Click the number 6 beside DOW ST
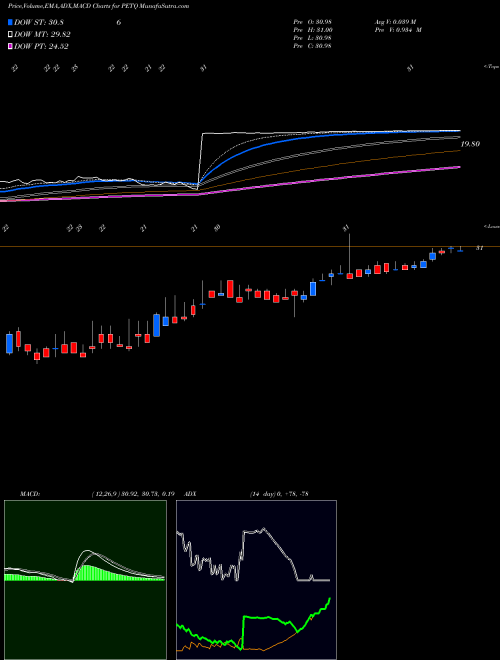The width and height of the screenshot is (500, 660). [x=119, y=22]
